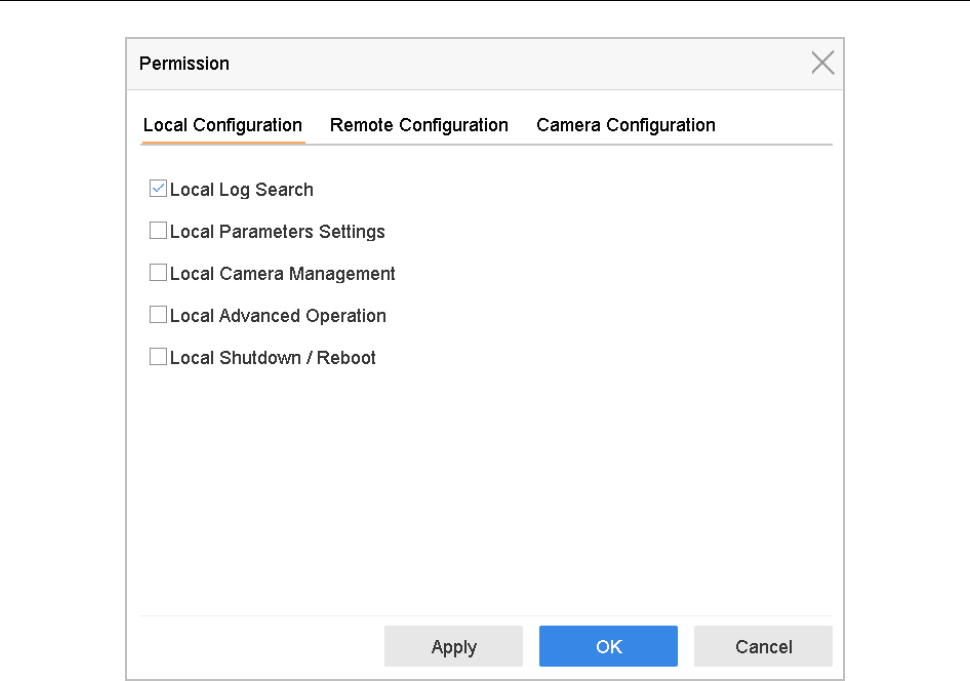This screenshot has height=681, width=970.
Task: Click the "Local Camera Management" label text
Action: click(x=283, y=273)
